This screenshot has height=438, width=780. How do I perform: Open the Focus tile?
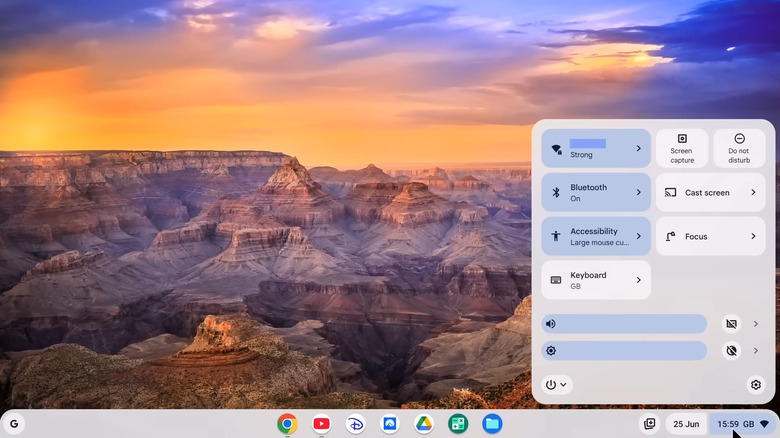point(711,236)
